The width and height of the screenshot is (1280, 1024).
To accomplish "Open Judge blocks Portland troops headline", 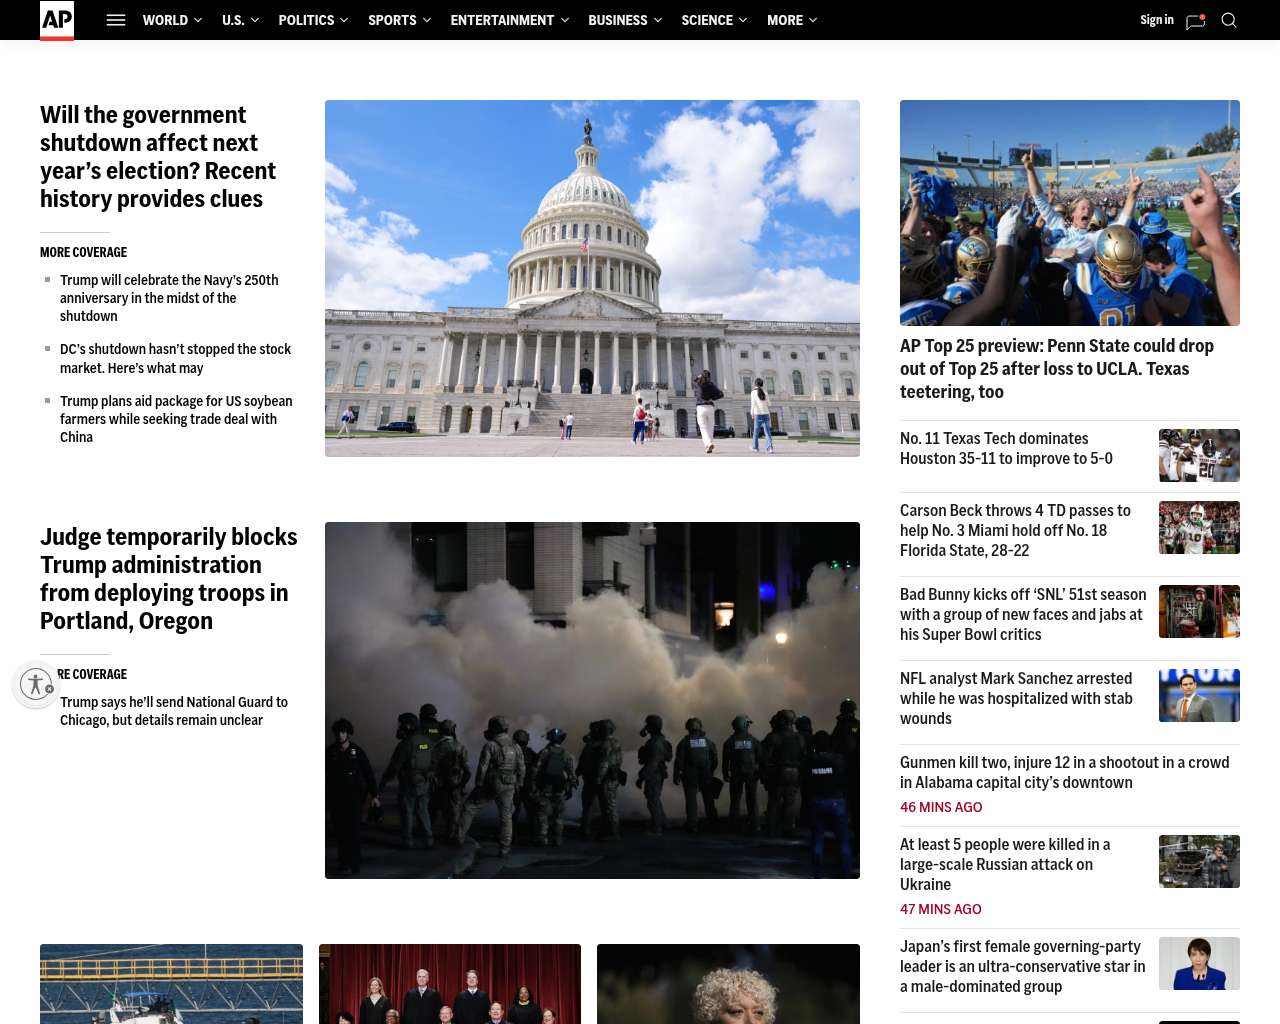I will point(169,579).
